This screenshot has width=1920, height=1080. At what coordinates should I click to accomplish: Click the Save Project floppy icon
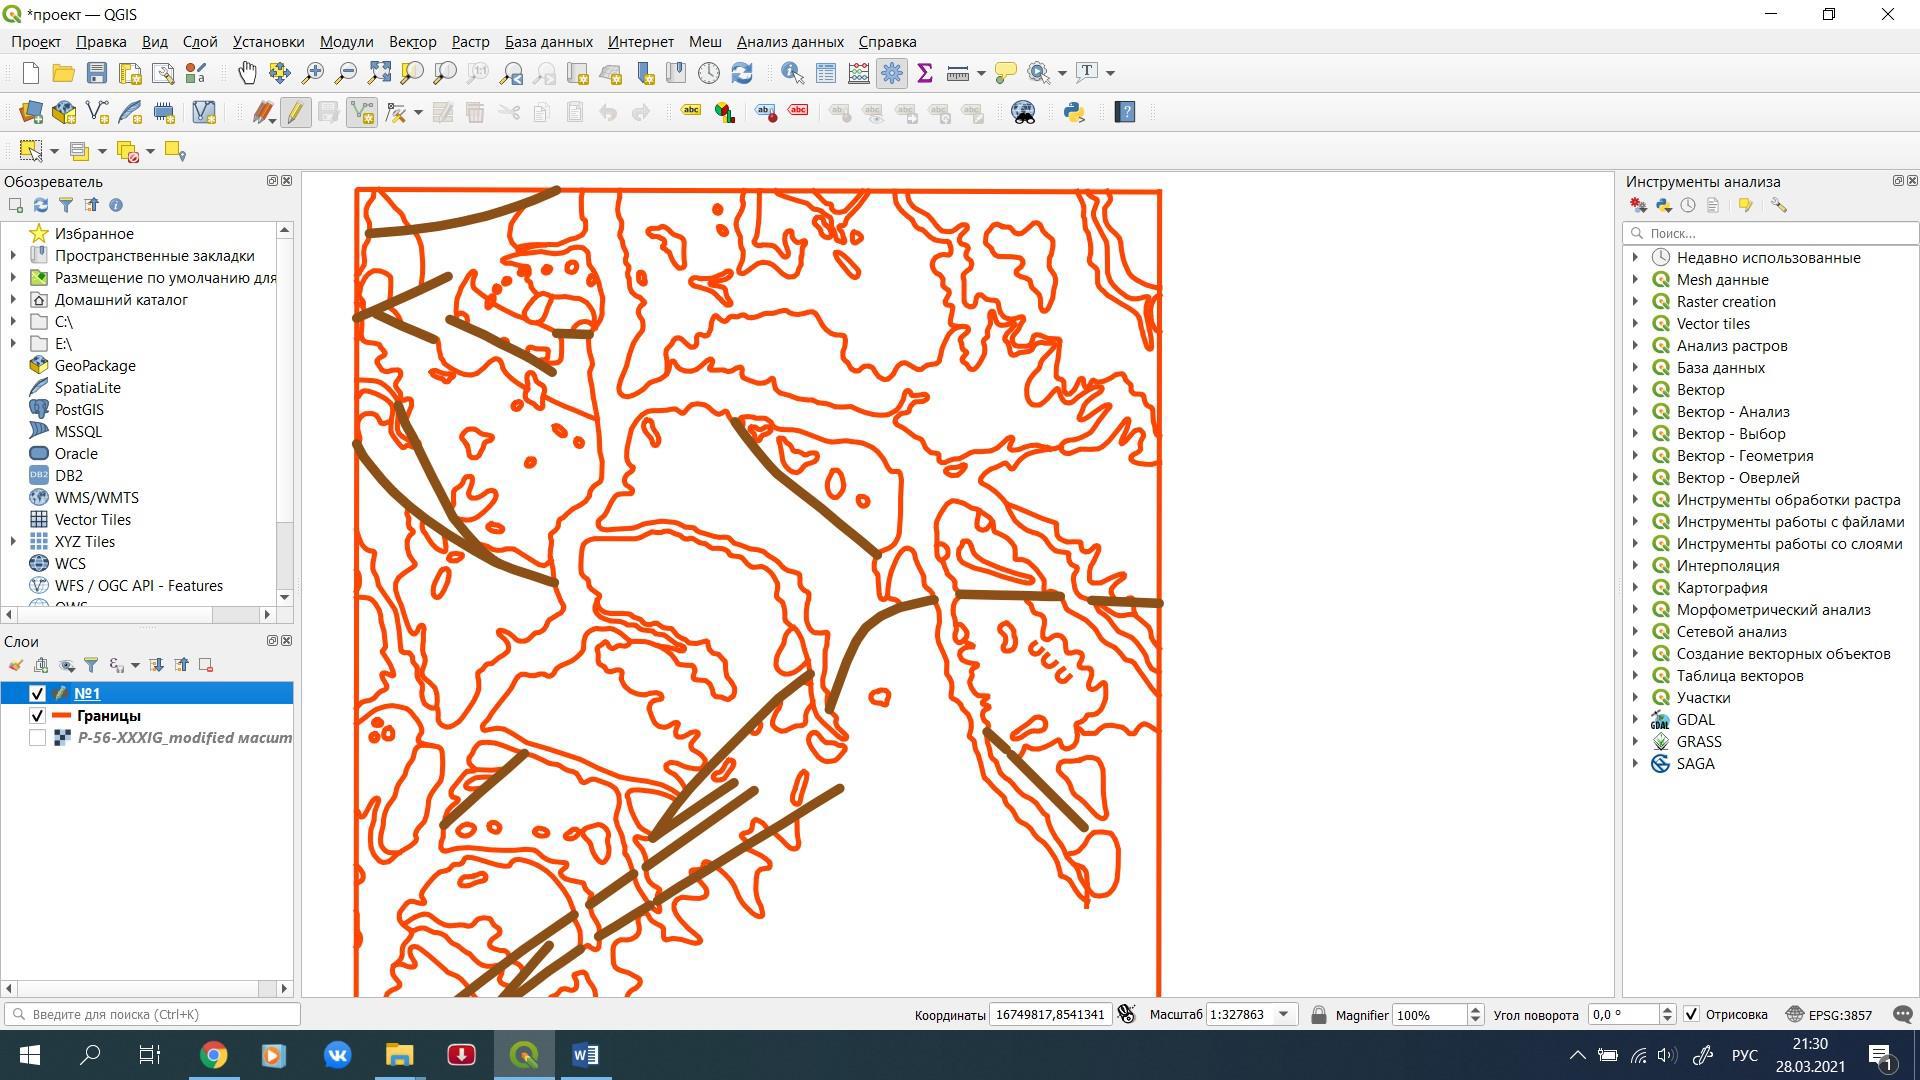(96, 72)
